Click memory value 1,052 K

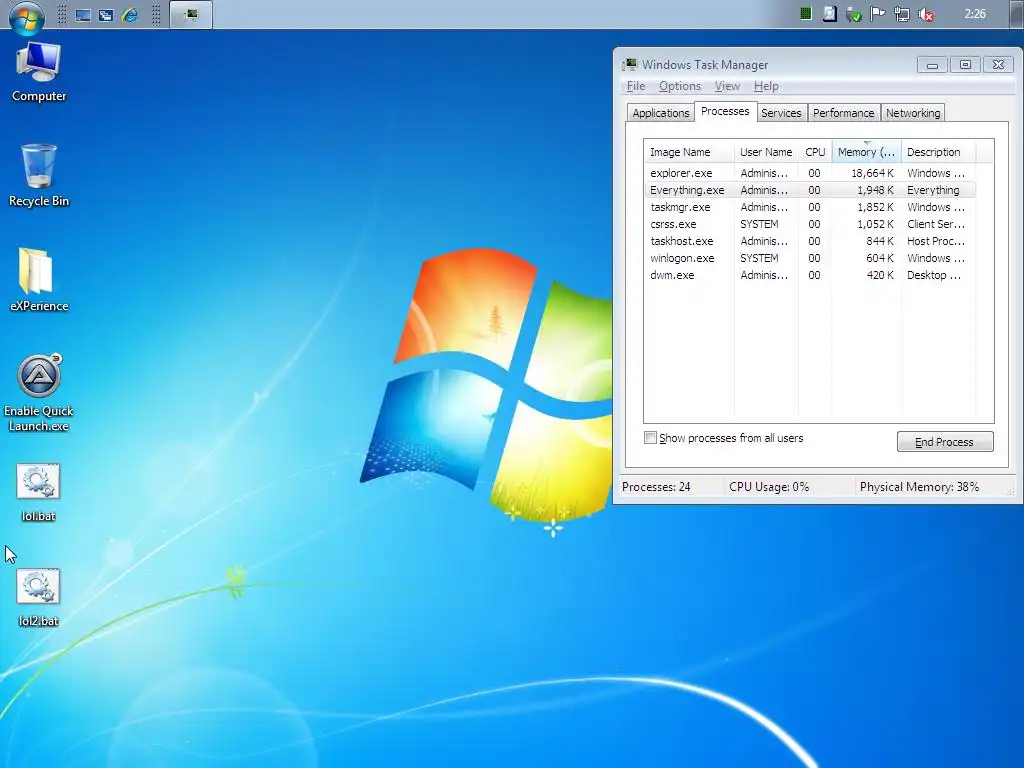coord(875,224)
